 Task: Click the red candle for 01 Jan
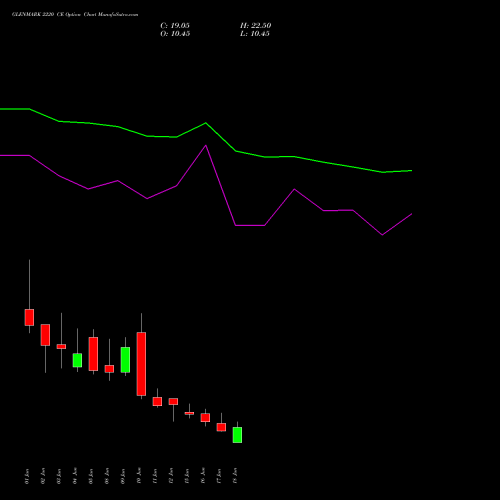coord(29,317)
